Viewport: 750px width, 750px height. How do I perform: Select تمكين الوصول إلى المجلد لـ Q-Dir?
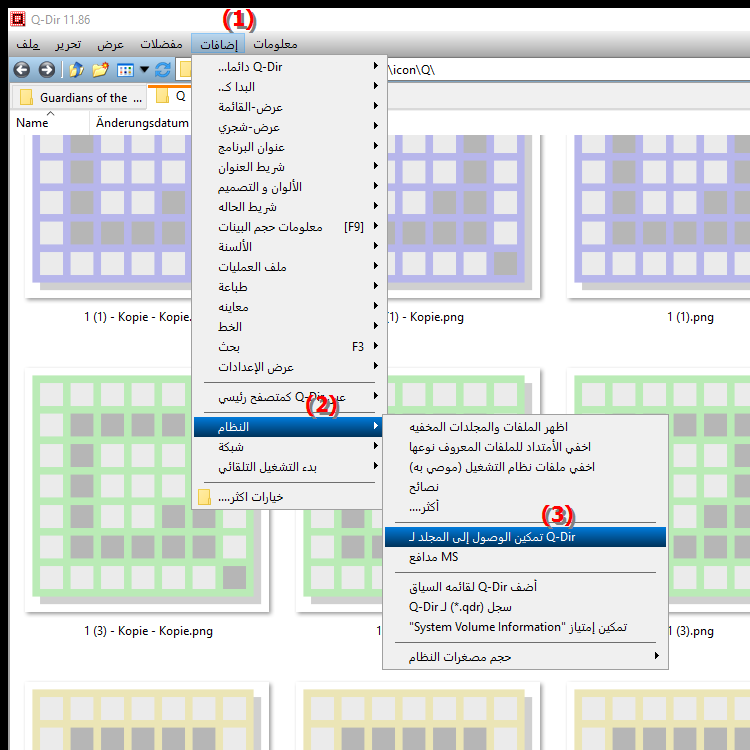[x=525, y=537]
